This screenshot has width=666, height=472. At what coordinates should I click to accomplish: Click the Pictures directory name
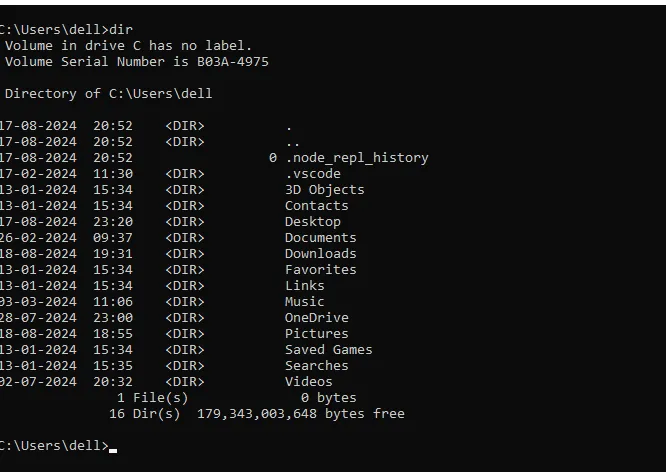click(x=316, y=334)
